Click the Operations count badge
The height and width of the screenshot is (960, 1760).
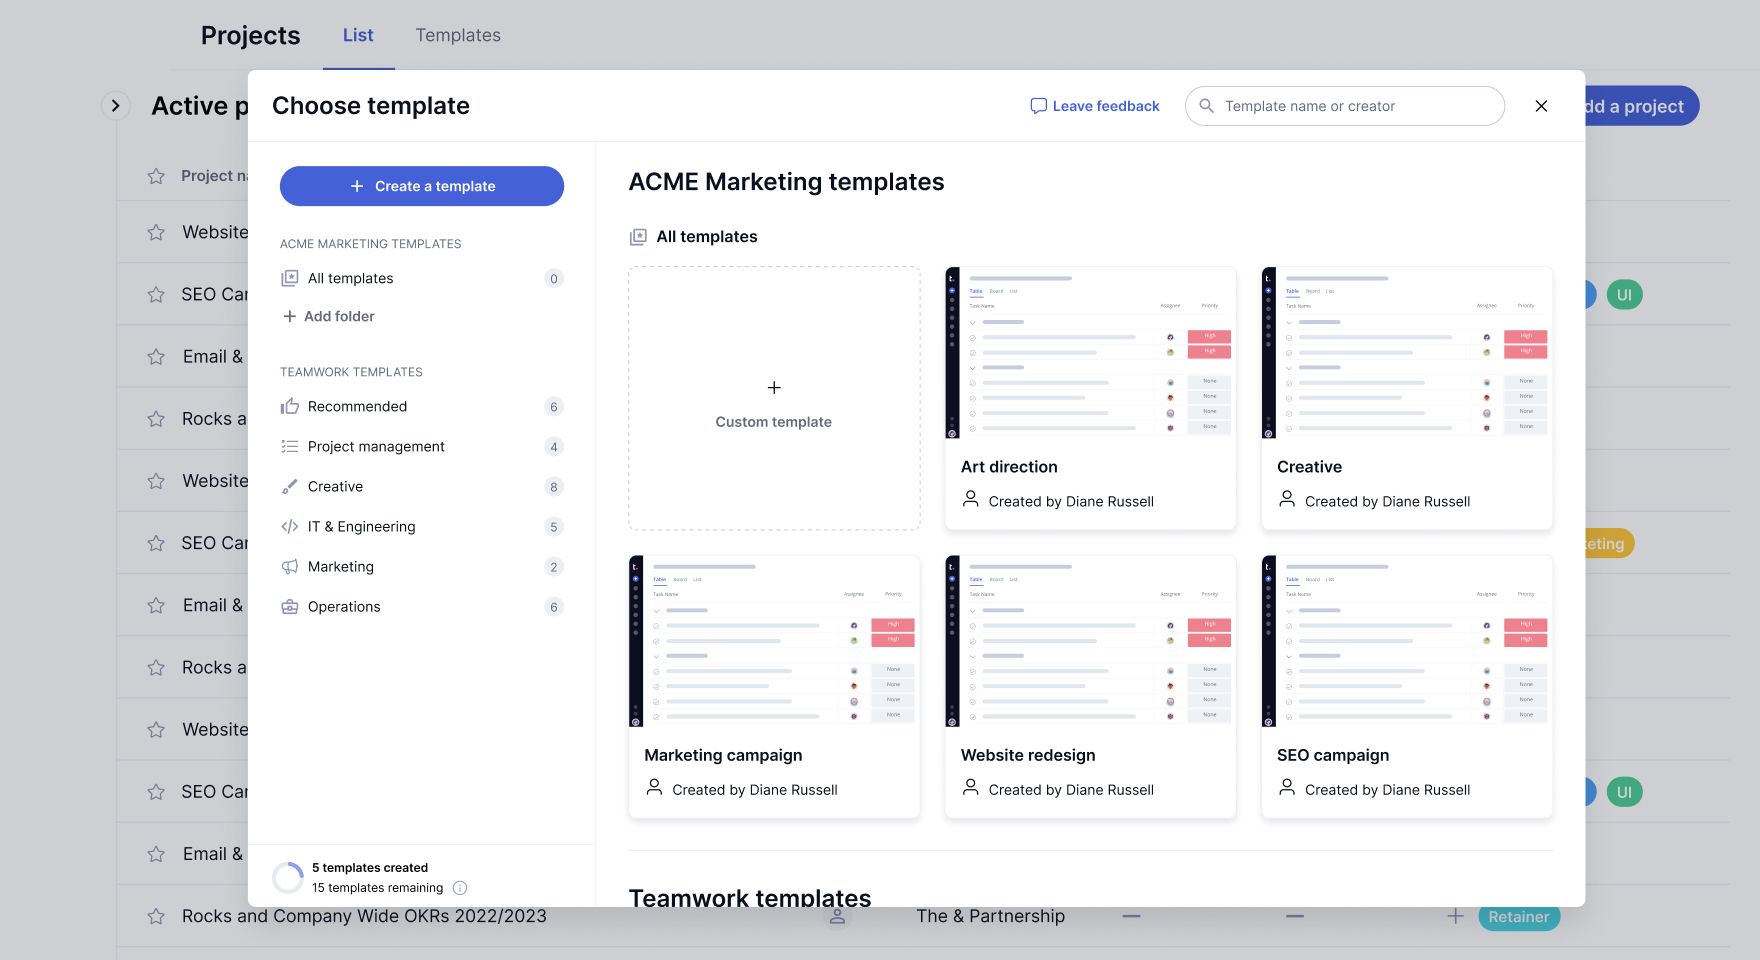(x=554, y=606)
